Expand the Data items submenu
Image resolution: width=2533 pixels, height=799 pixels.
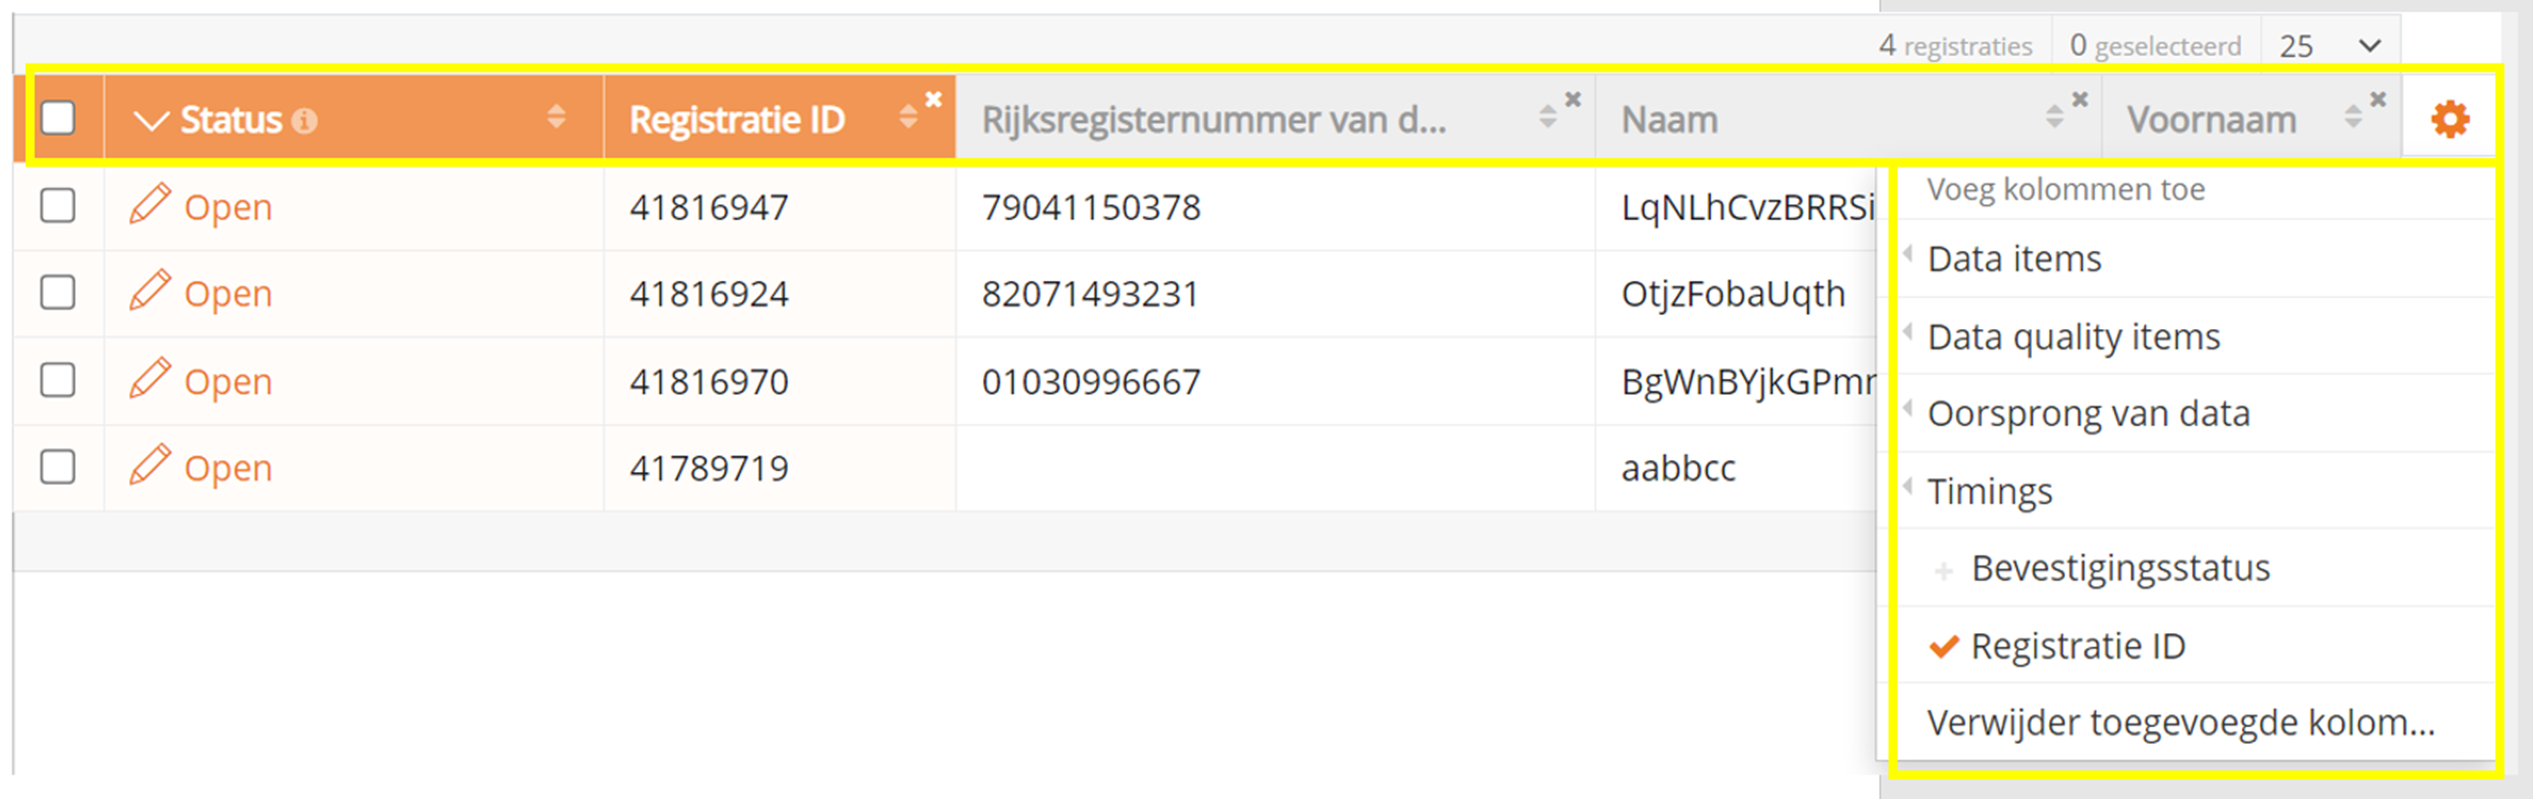pyautogui.click(x=2014, y=259)
